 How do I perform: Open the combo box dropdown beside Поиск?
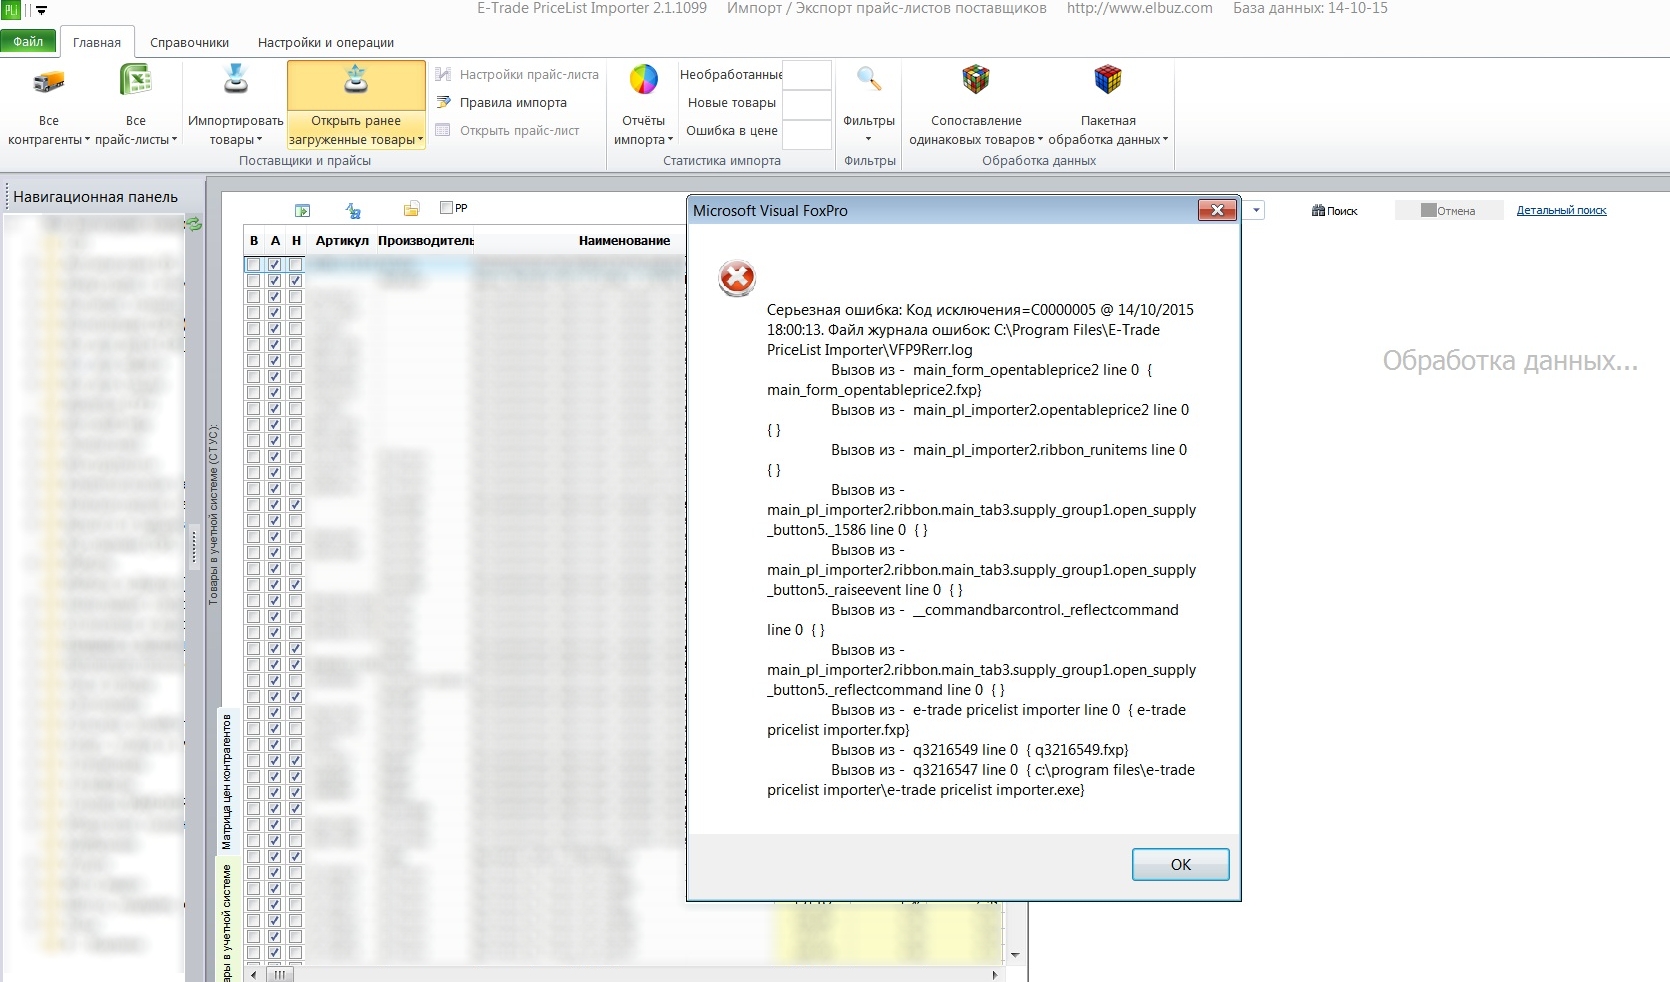click(1256, 210)
